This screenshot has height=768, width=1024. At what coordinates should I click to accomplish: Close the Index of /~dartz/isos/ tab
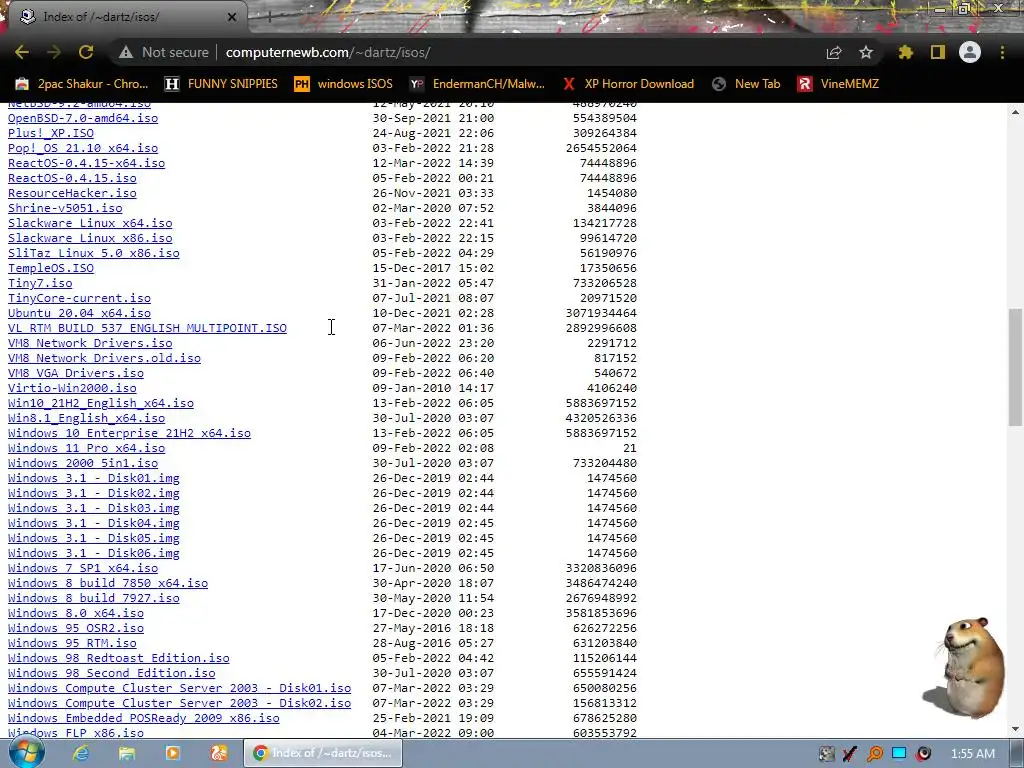(x=232, y=17)
